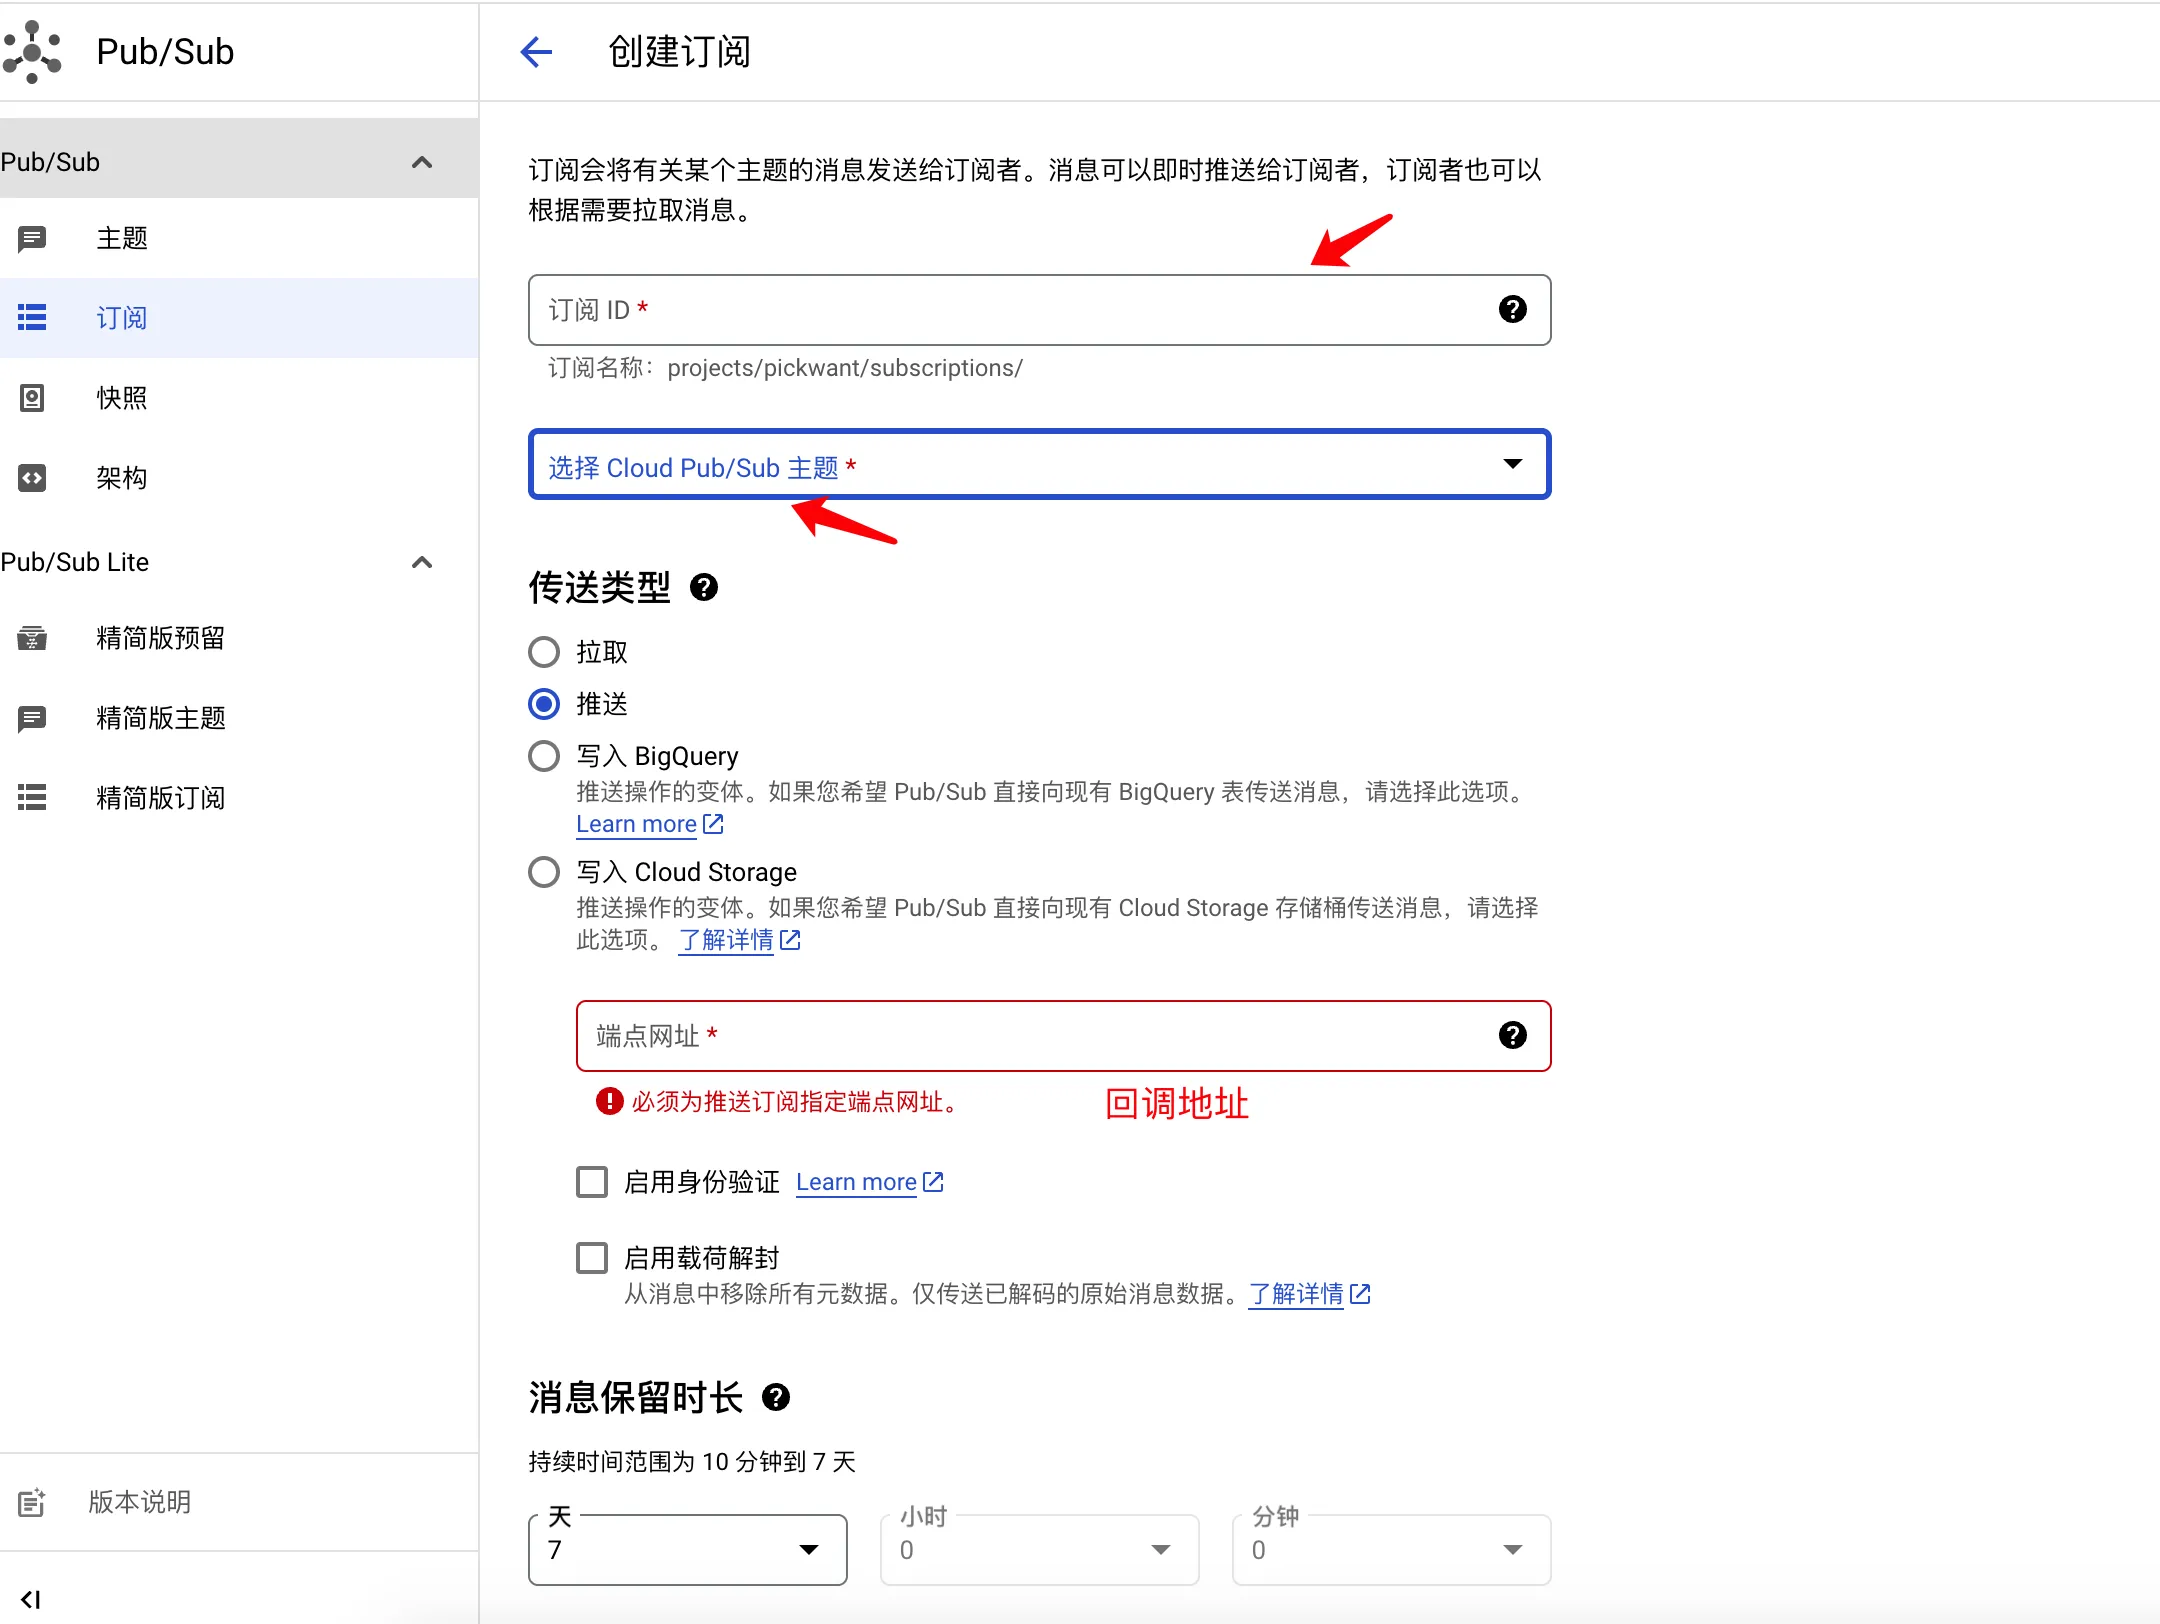Open the 分钟 retention dropdown

coord(1392,1550)
